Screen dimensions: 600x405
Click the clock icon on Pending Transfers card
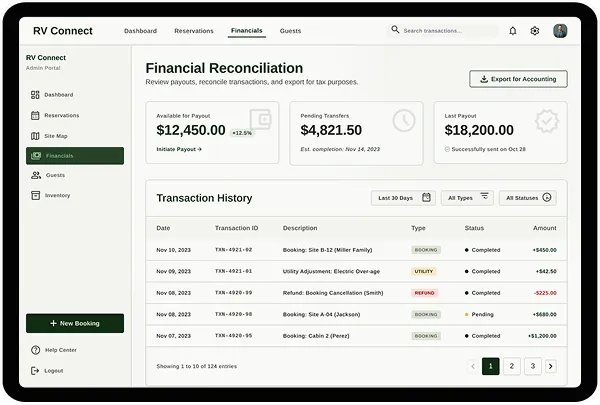point(404,121)
